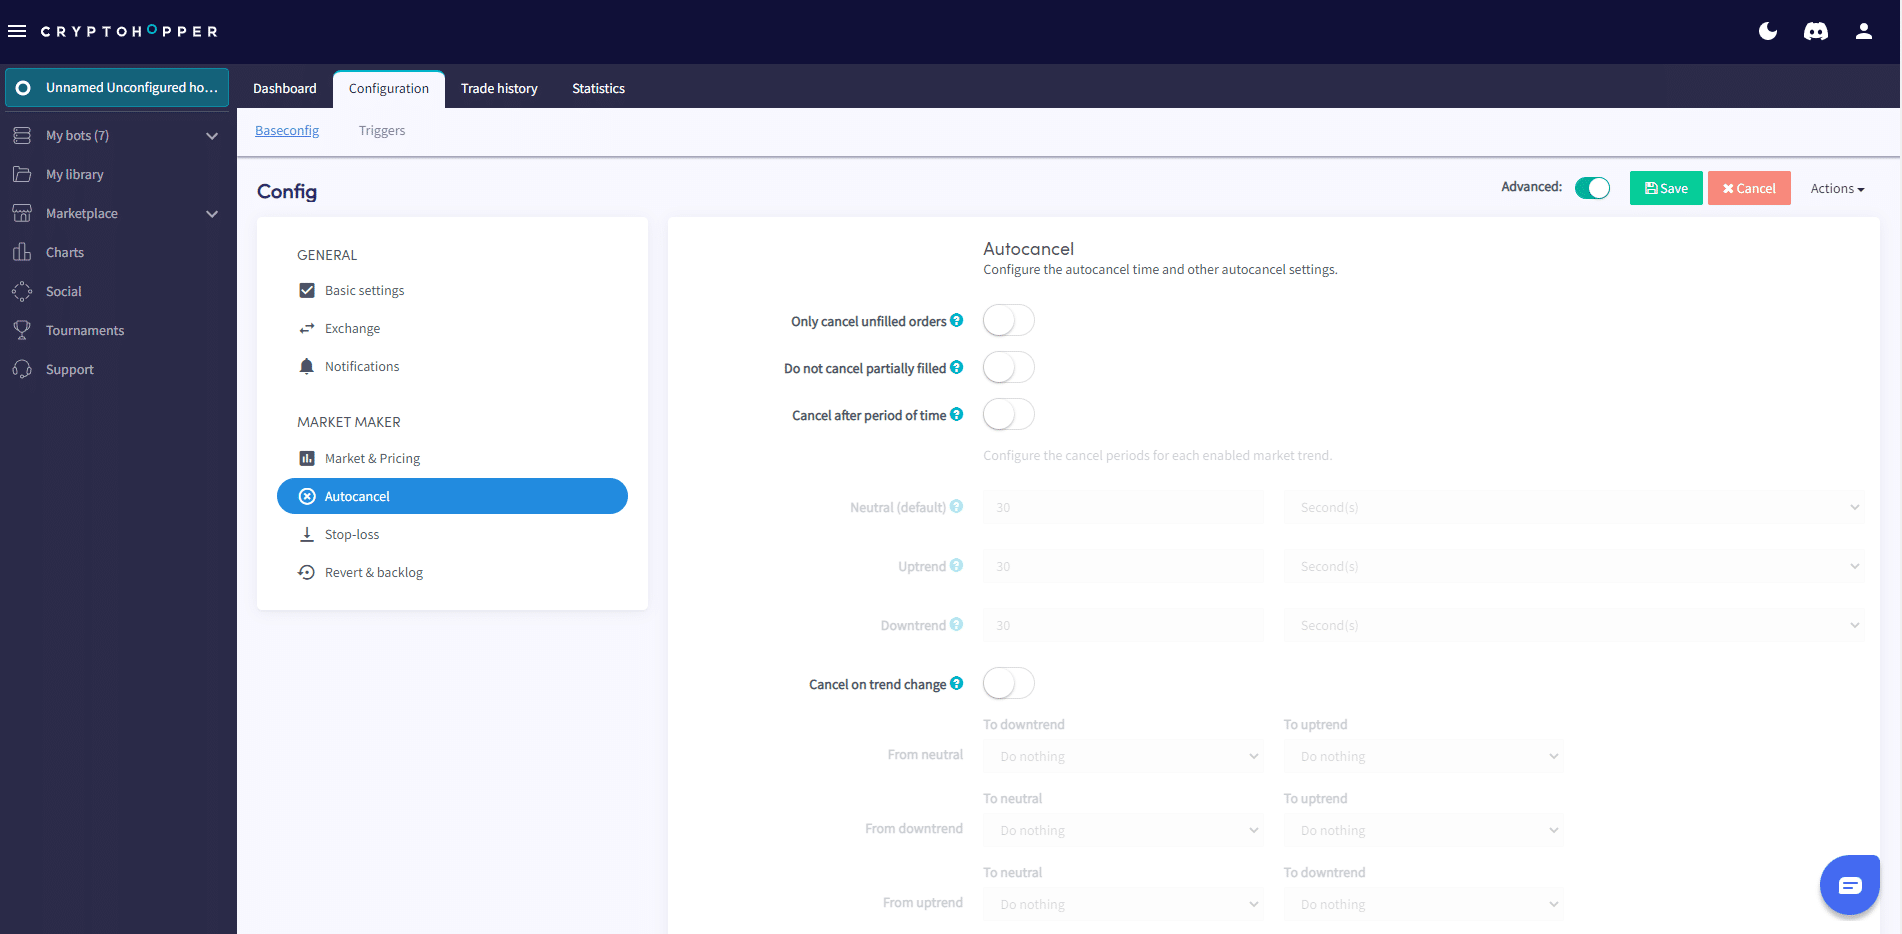Screen dimensions: 1902x934
Task: Toggle the Advanced mode switch
Action: (1592, 188)
